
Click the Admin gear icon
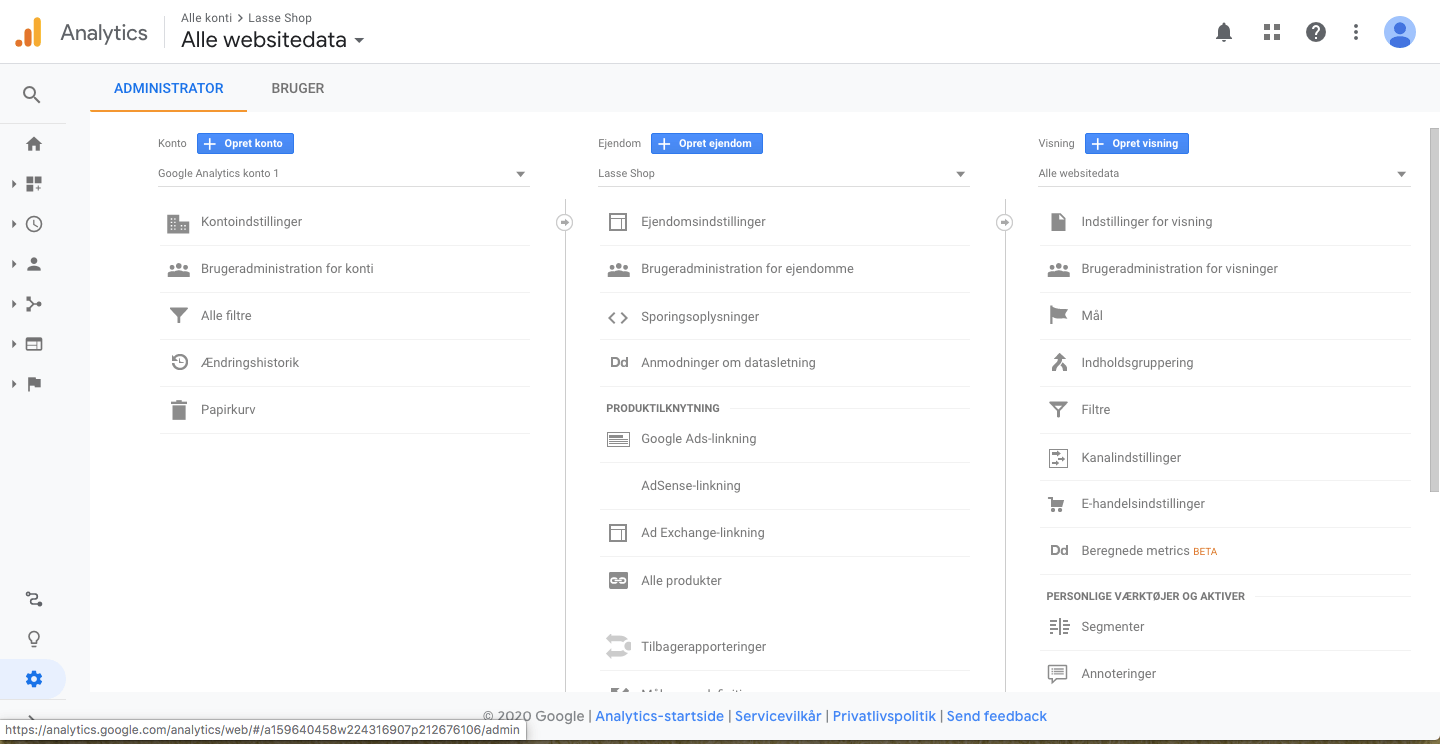pyautogui.click(x=34, y=680)
